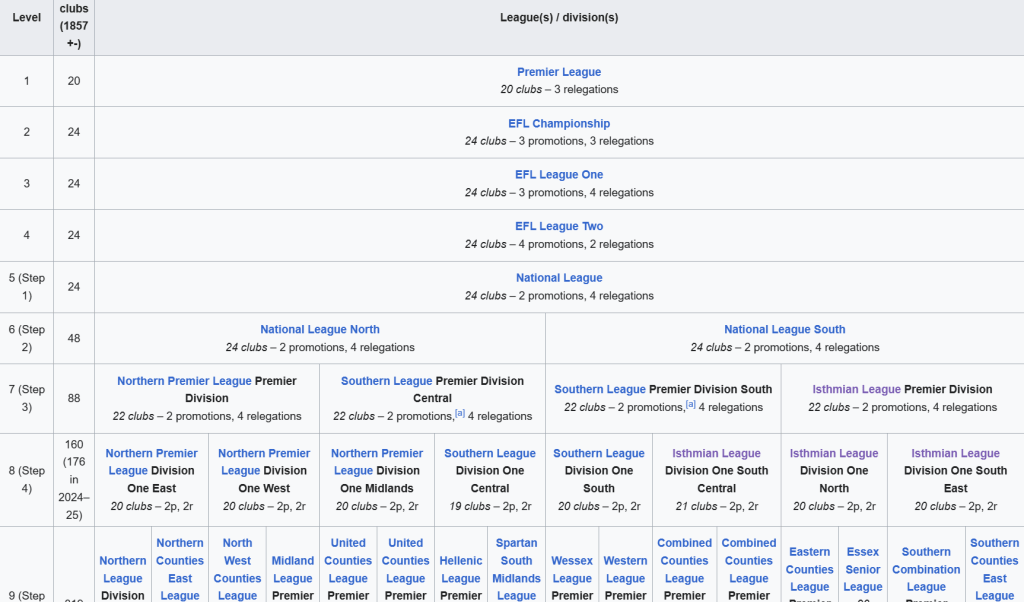This screenshot has height=602, width=1024.
Task: Open the Premier League link
Action: (559, 72)
